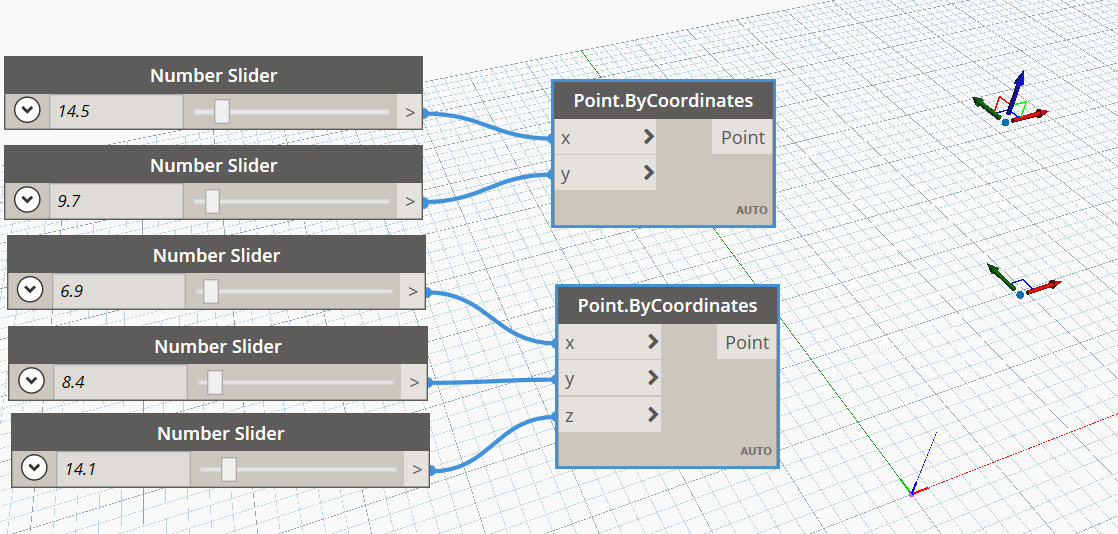Click the 6.9 slider output port
The width and height of the screenshot is (1118, 534).
click(x=412, y=292)
